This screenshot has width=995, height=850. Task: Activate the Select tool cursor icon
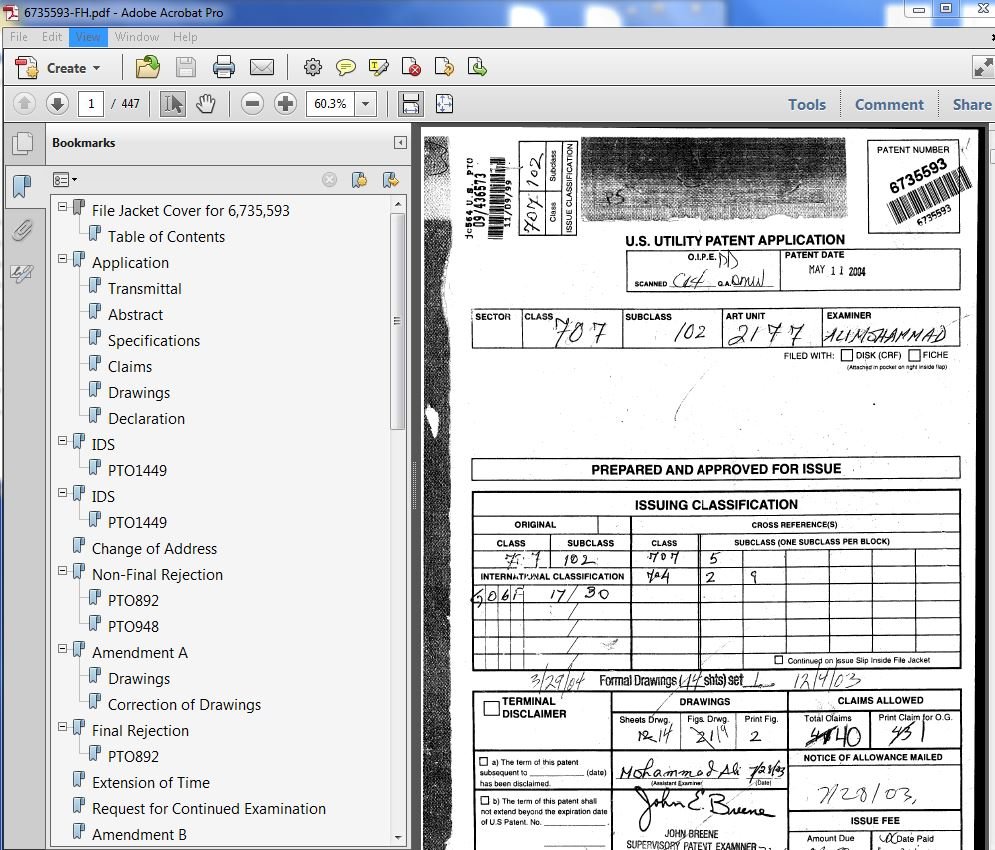coord(173,103)
